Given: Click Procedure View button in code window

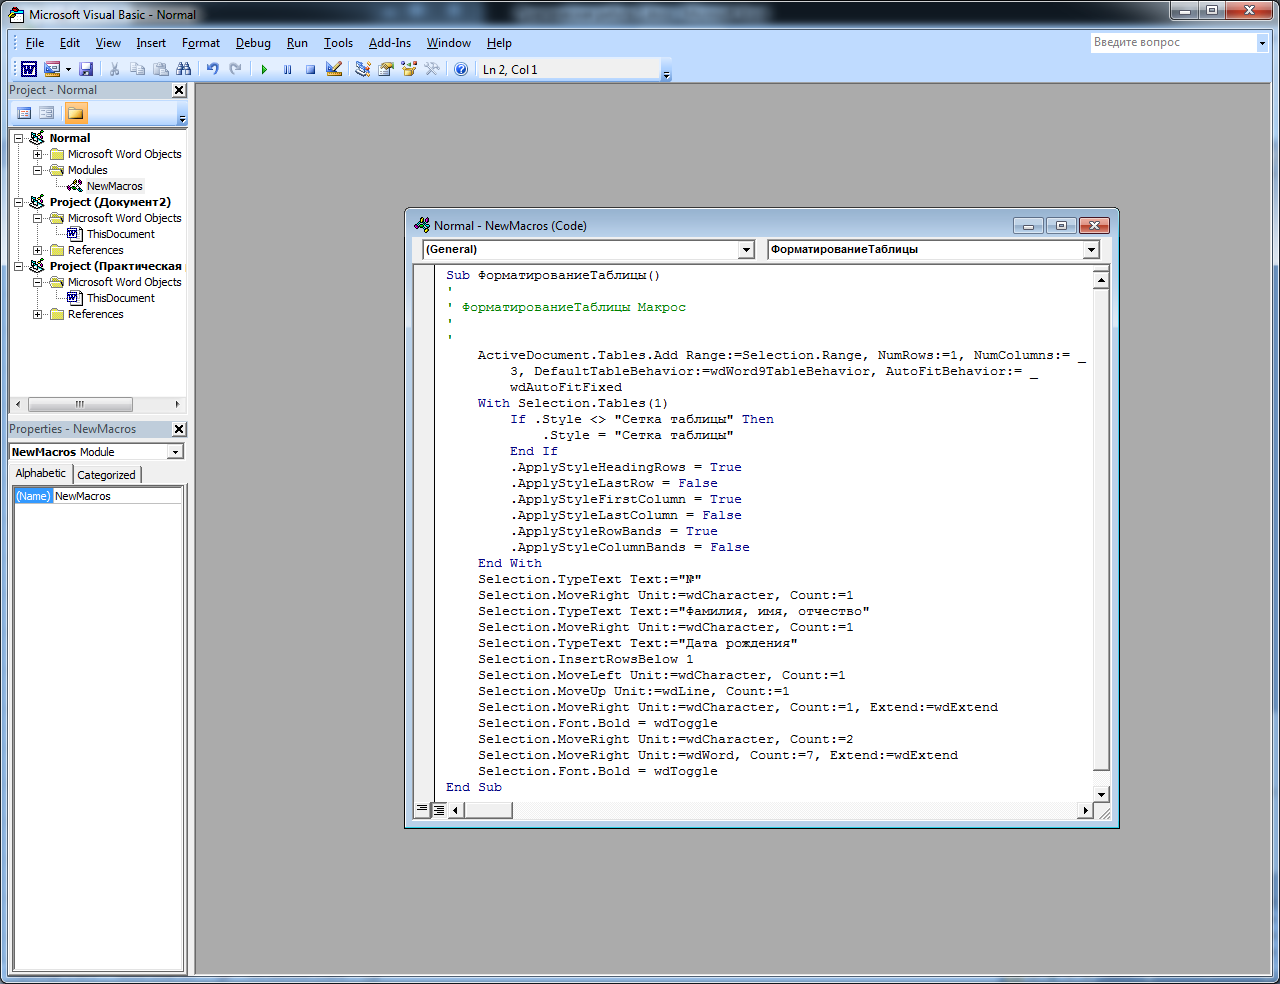Looking at the screenshot, I should click(422, 810).
